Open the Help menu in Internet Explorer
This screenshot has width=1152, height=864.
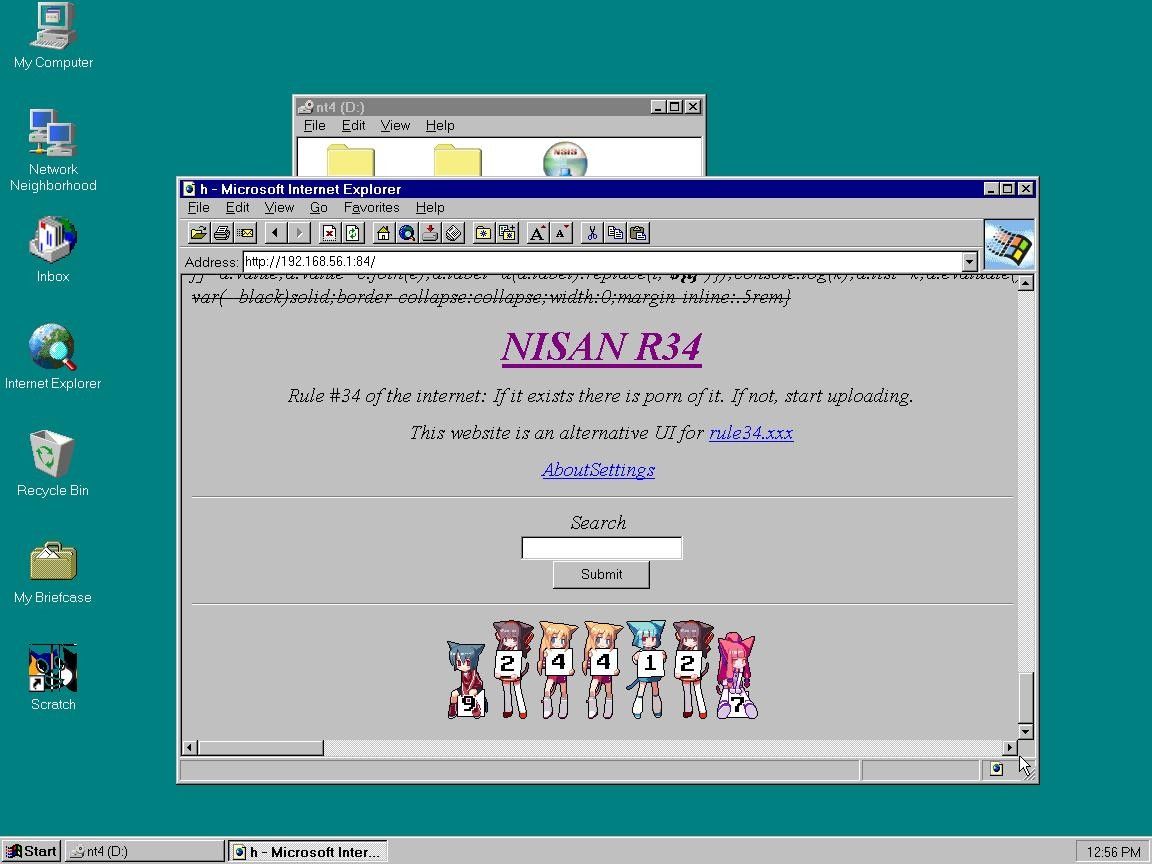(x=430, y=208)
